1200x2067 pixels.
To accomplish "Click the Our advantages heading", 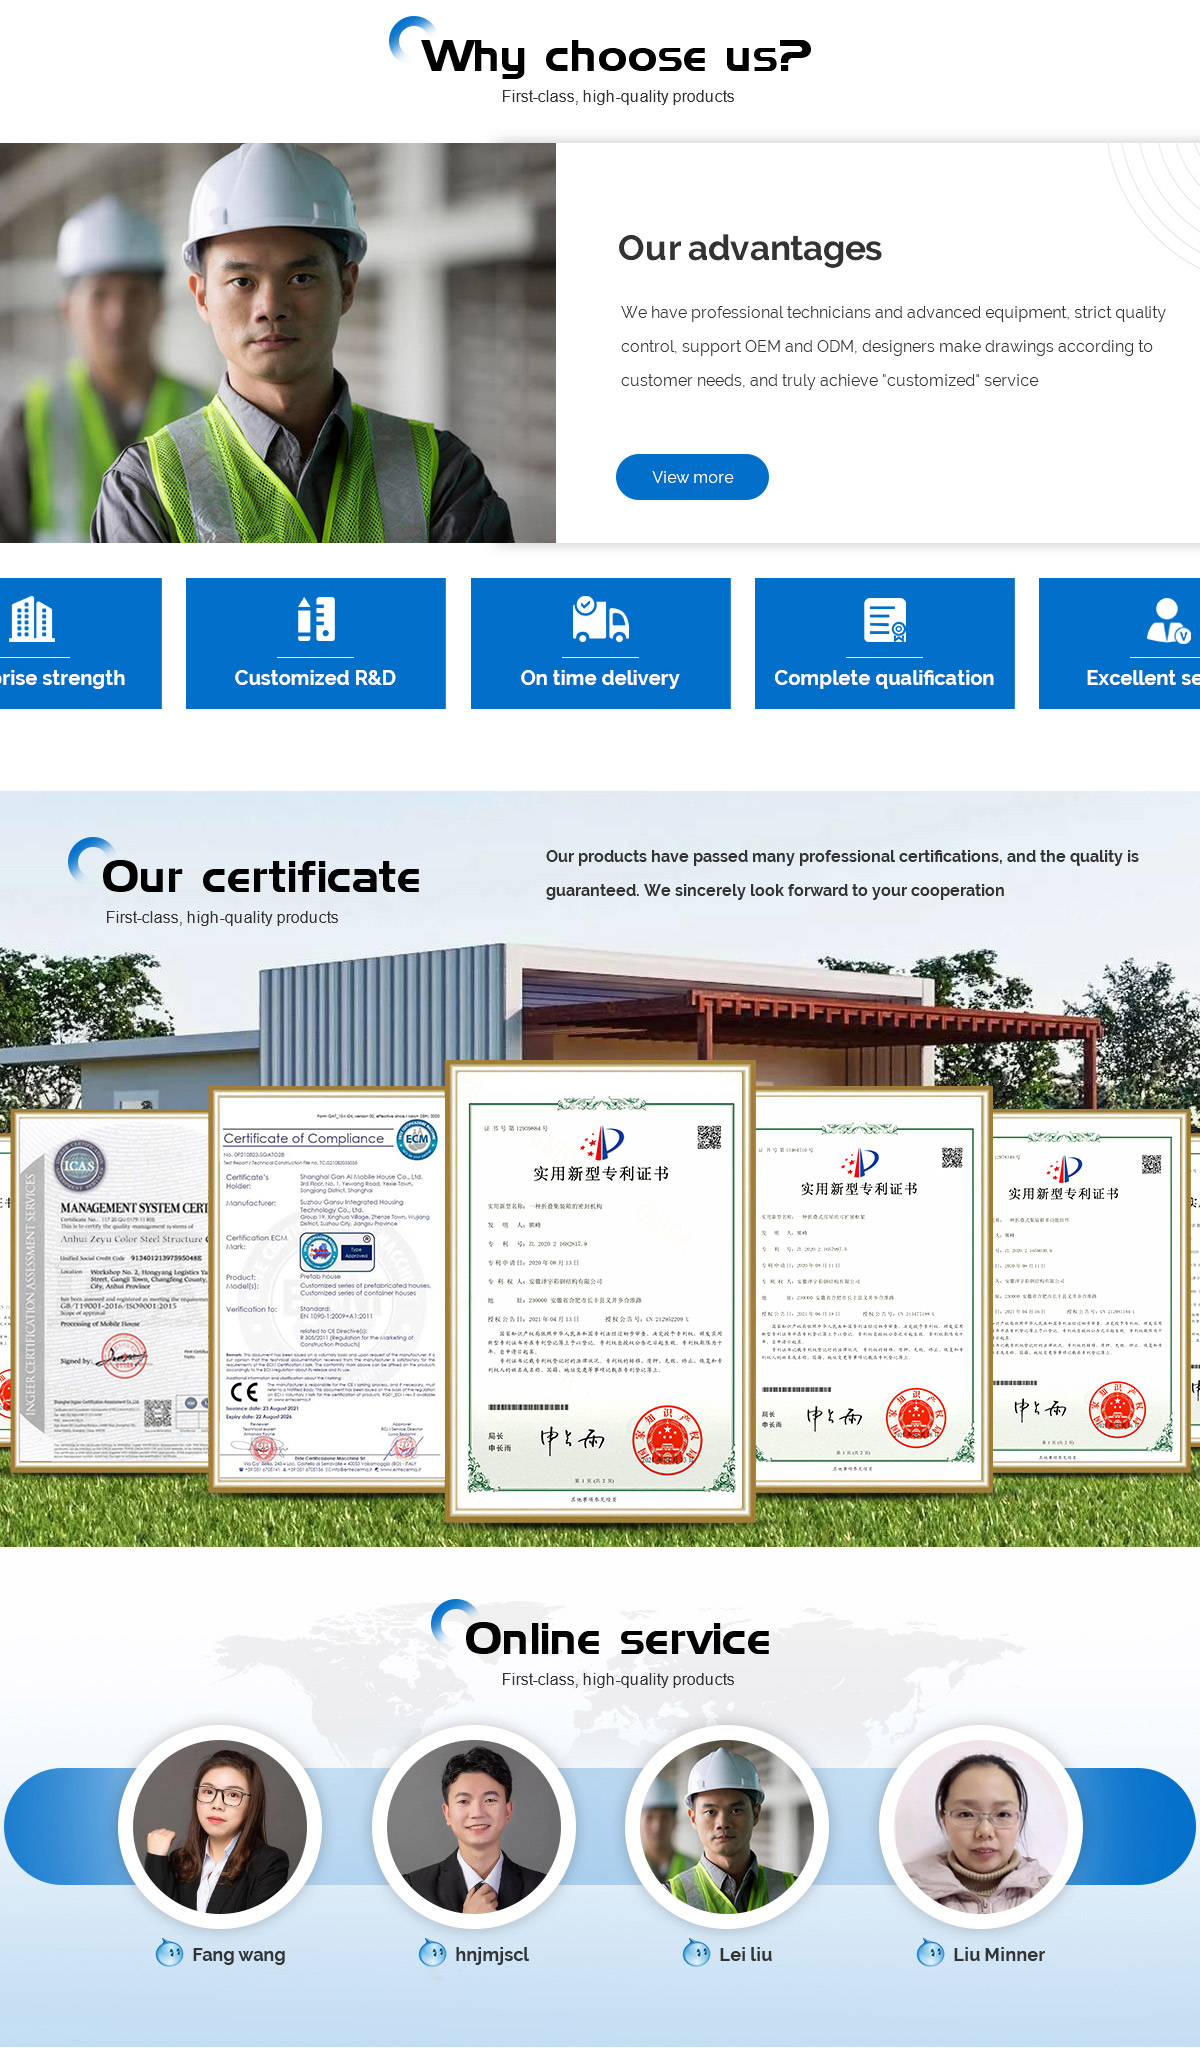I will click(750, 248).
